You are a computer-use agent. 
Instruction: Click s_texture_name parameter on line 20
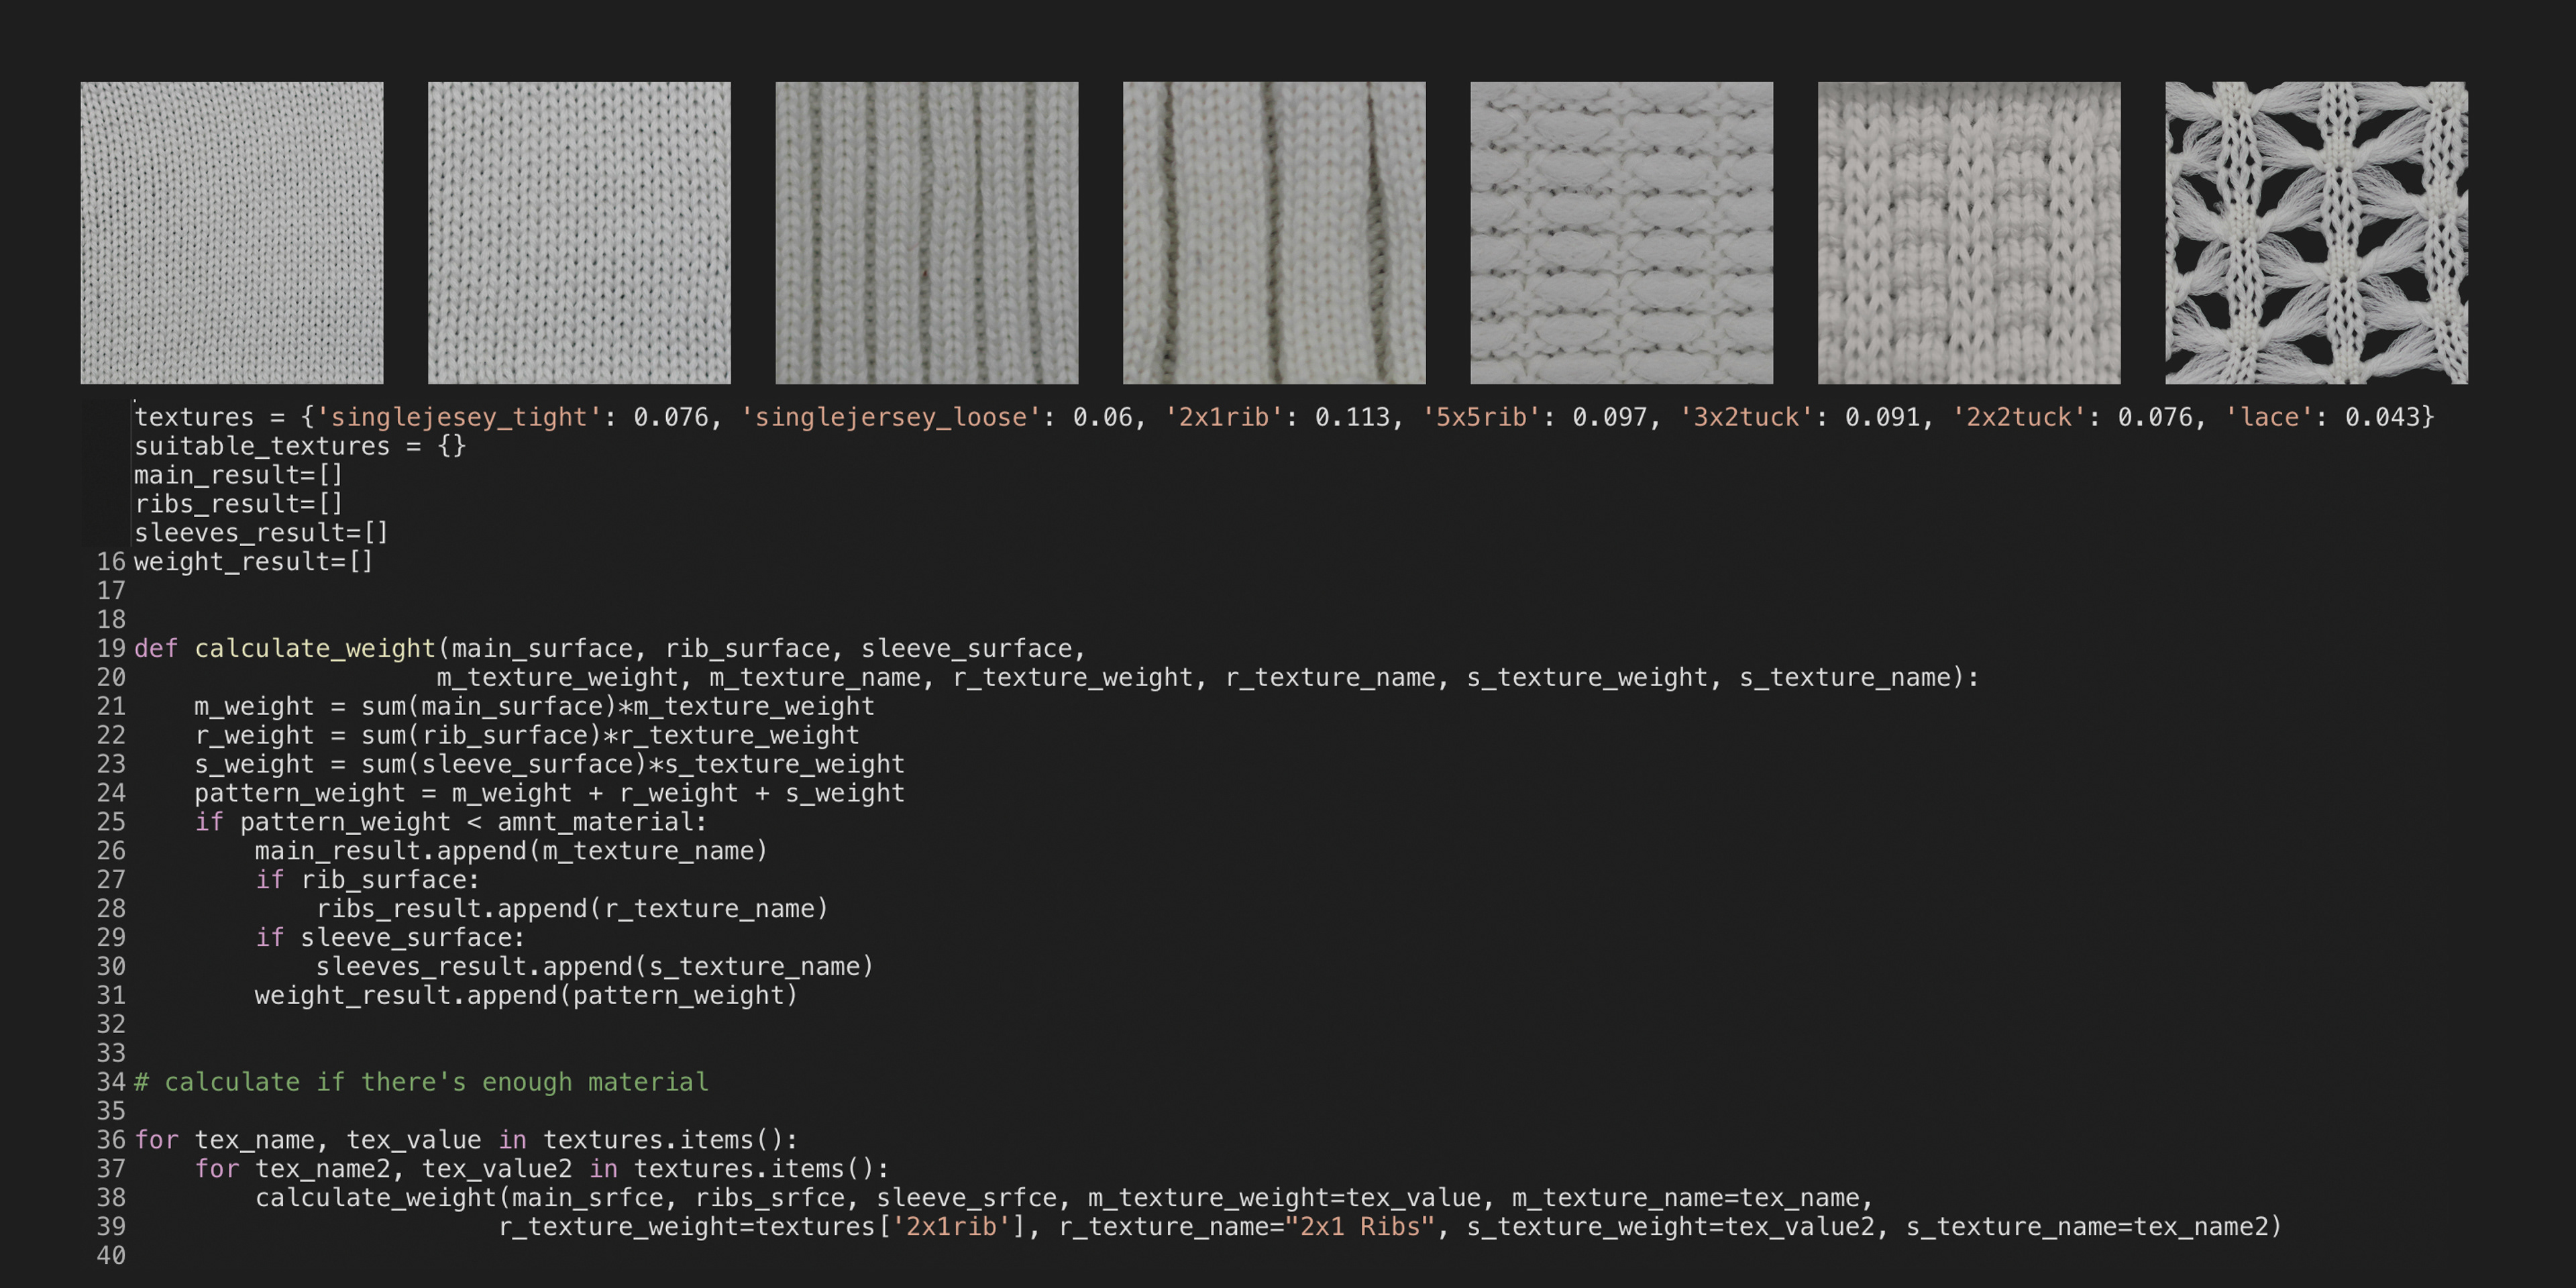click(1845, 678)
